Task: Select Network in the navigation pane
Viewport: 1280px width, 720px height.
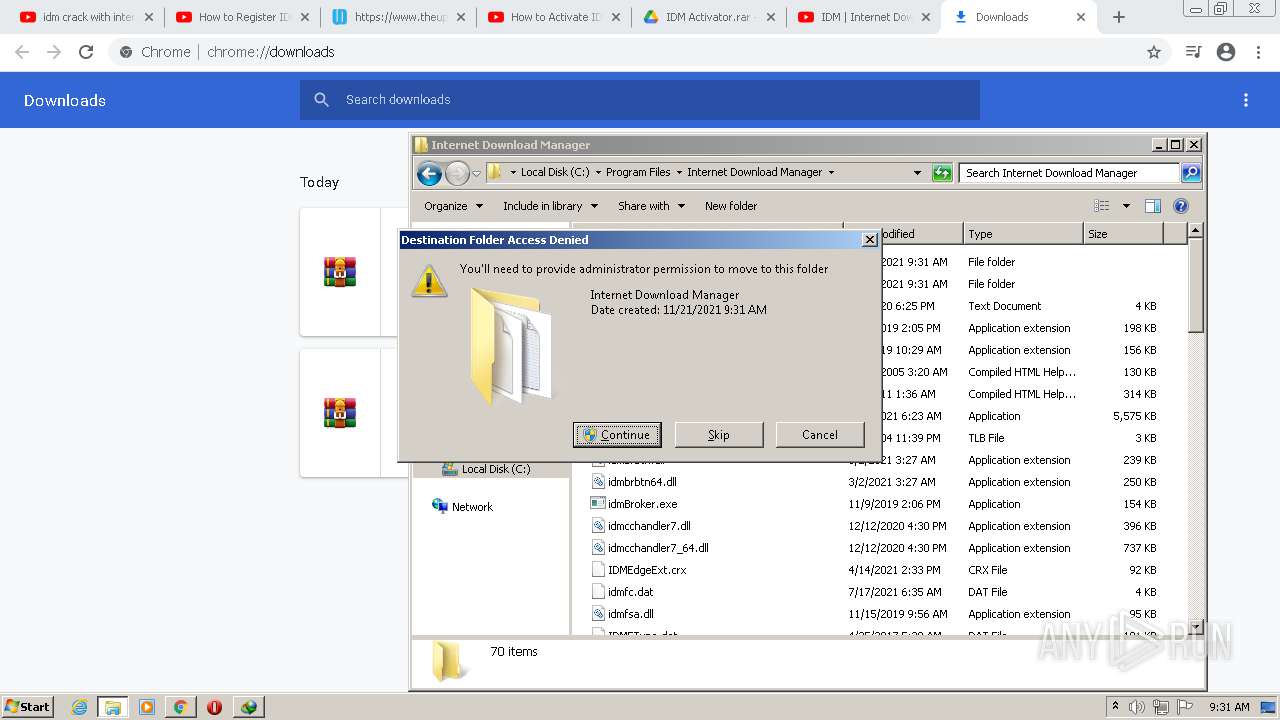Action: pos(472,507)
